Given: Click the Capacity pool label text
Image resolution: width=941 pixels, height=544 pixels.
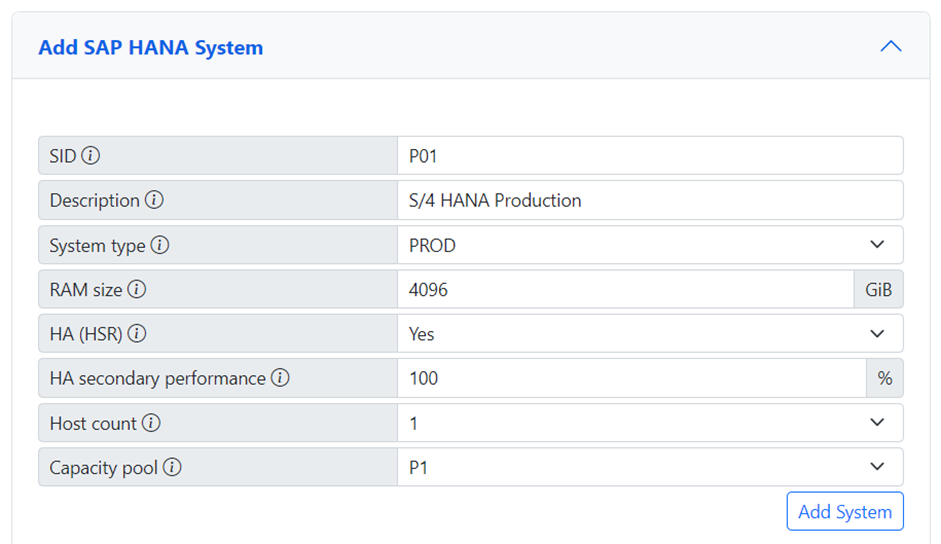Looking at the screenshot, I should [104, 468].
